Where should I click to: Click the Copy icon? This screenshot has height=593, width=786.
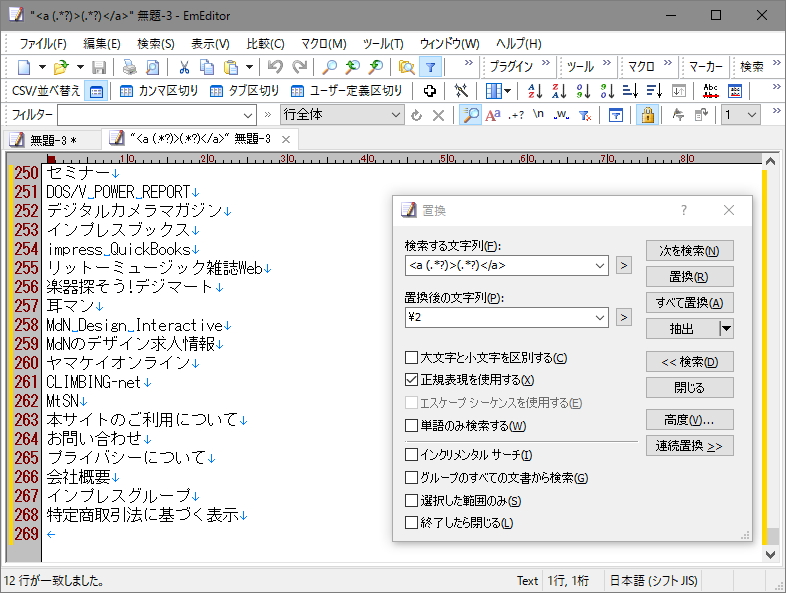tap(207, 67)
